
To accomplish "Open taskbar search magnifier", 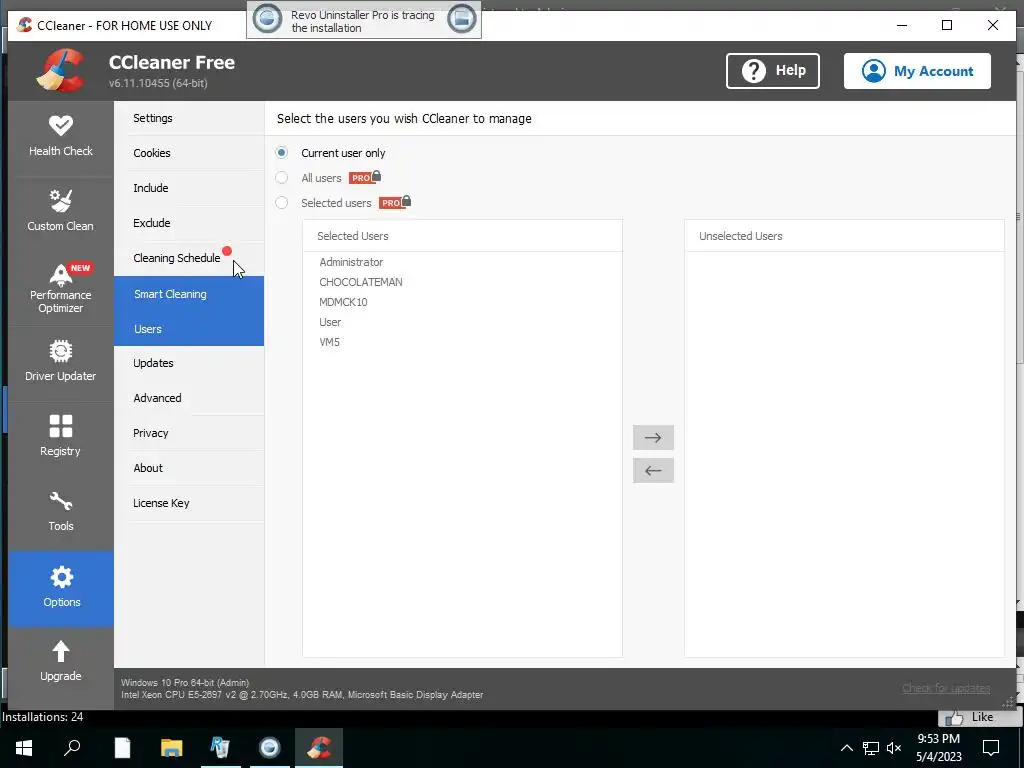I will pos(72,748).
